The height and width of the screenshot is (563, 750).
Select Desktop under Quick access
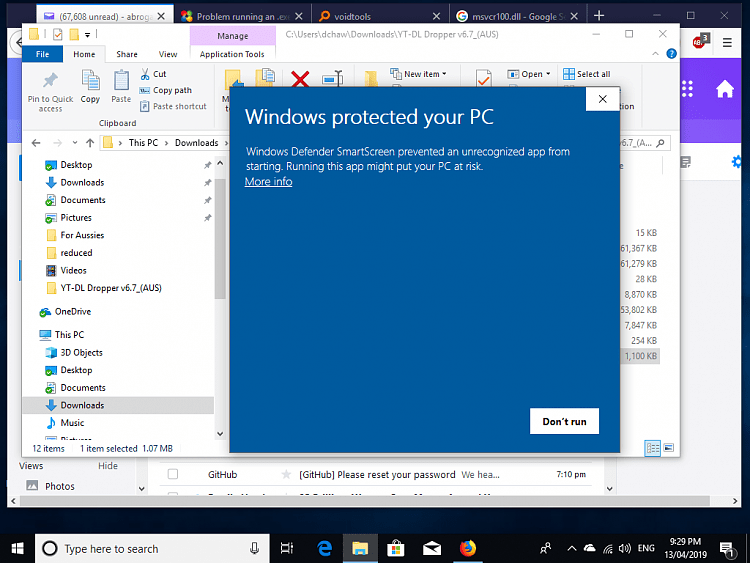[76, 165]
